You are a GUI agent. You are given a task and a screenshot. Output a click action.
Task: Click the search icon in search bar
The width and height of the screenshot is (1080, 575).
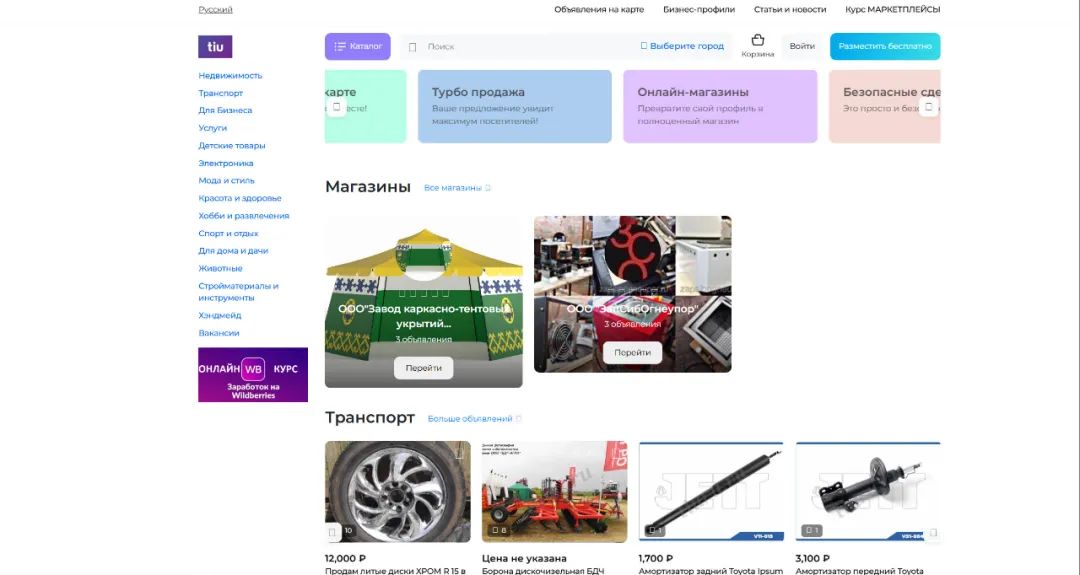coord(413,47)
